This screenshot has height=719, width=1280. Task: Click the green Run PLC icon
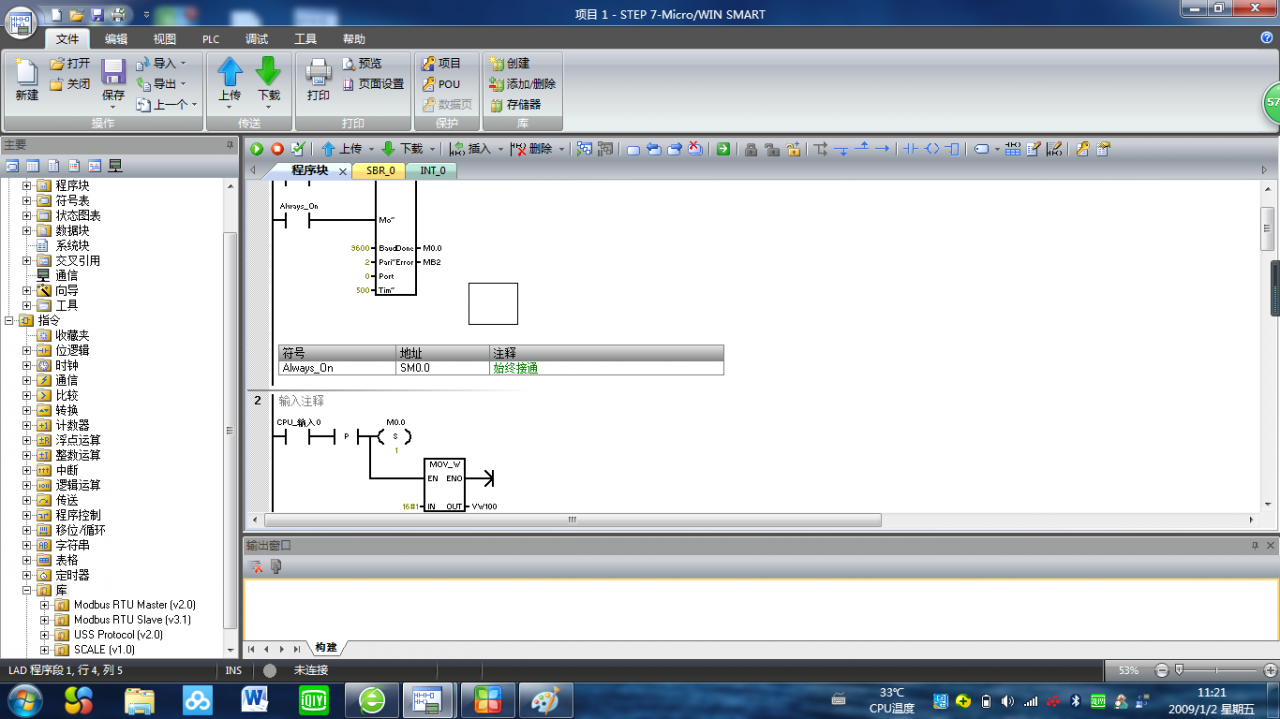point(257,149)
